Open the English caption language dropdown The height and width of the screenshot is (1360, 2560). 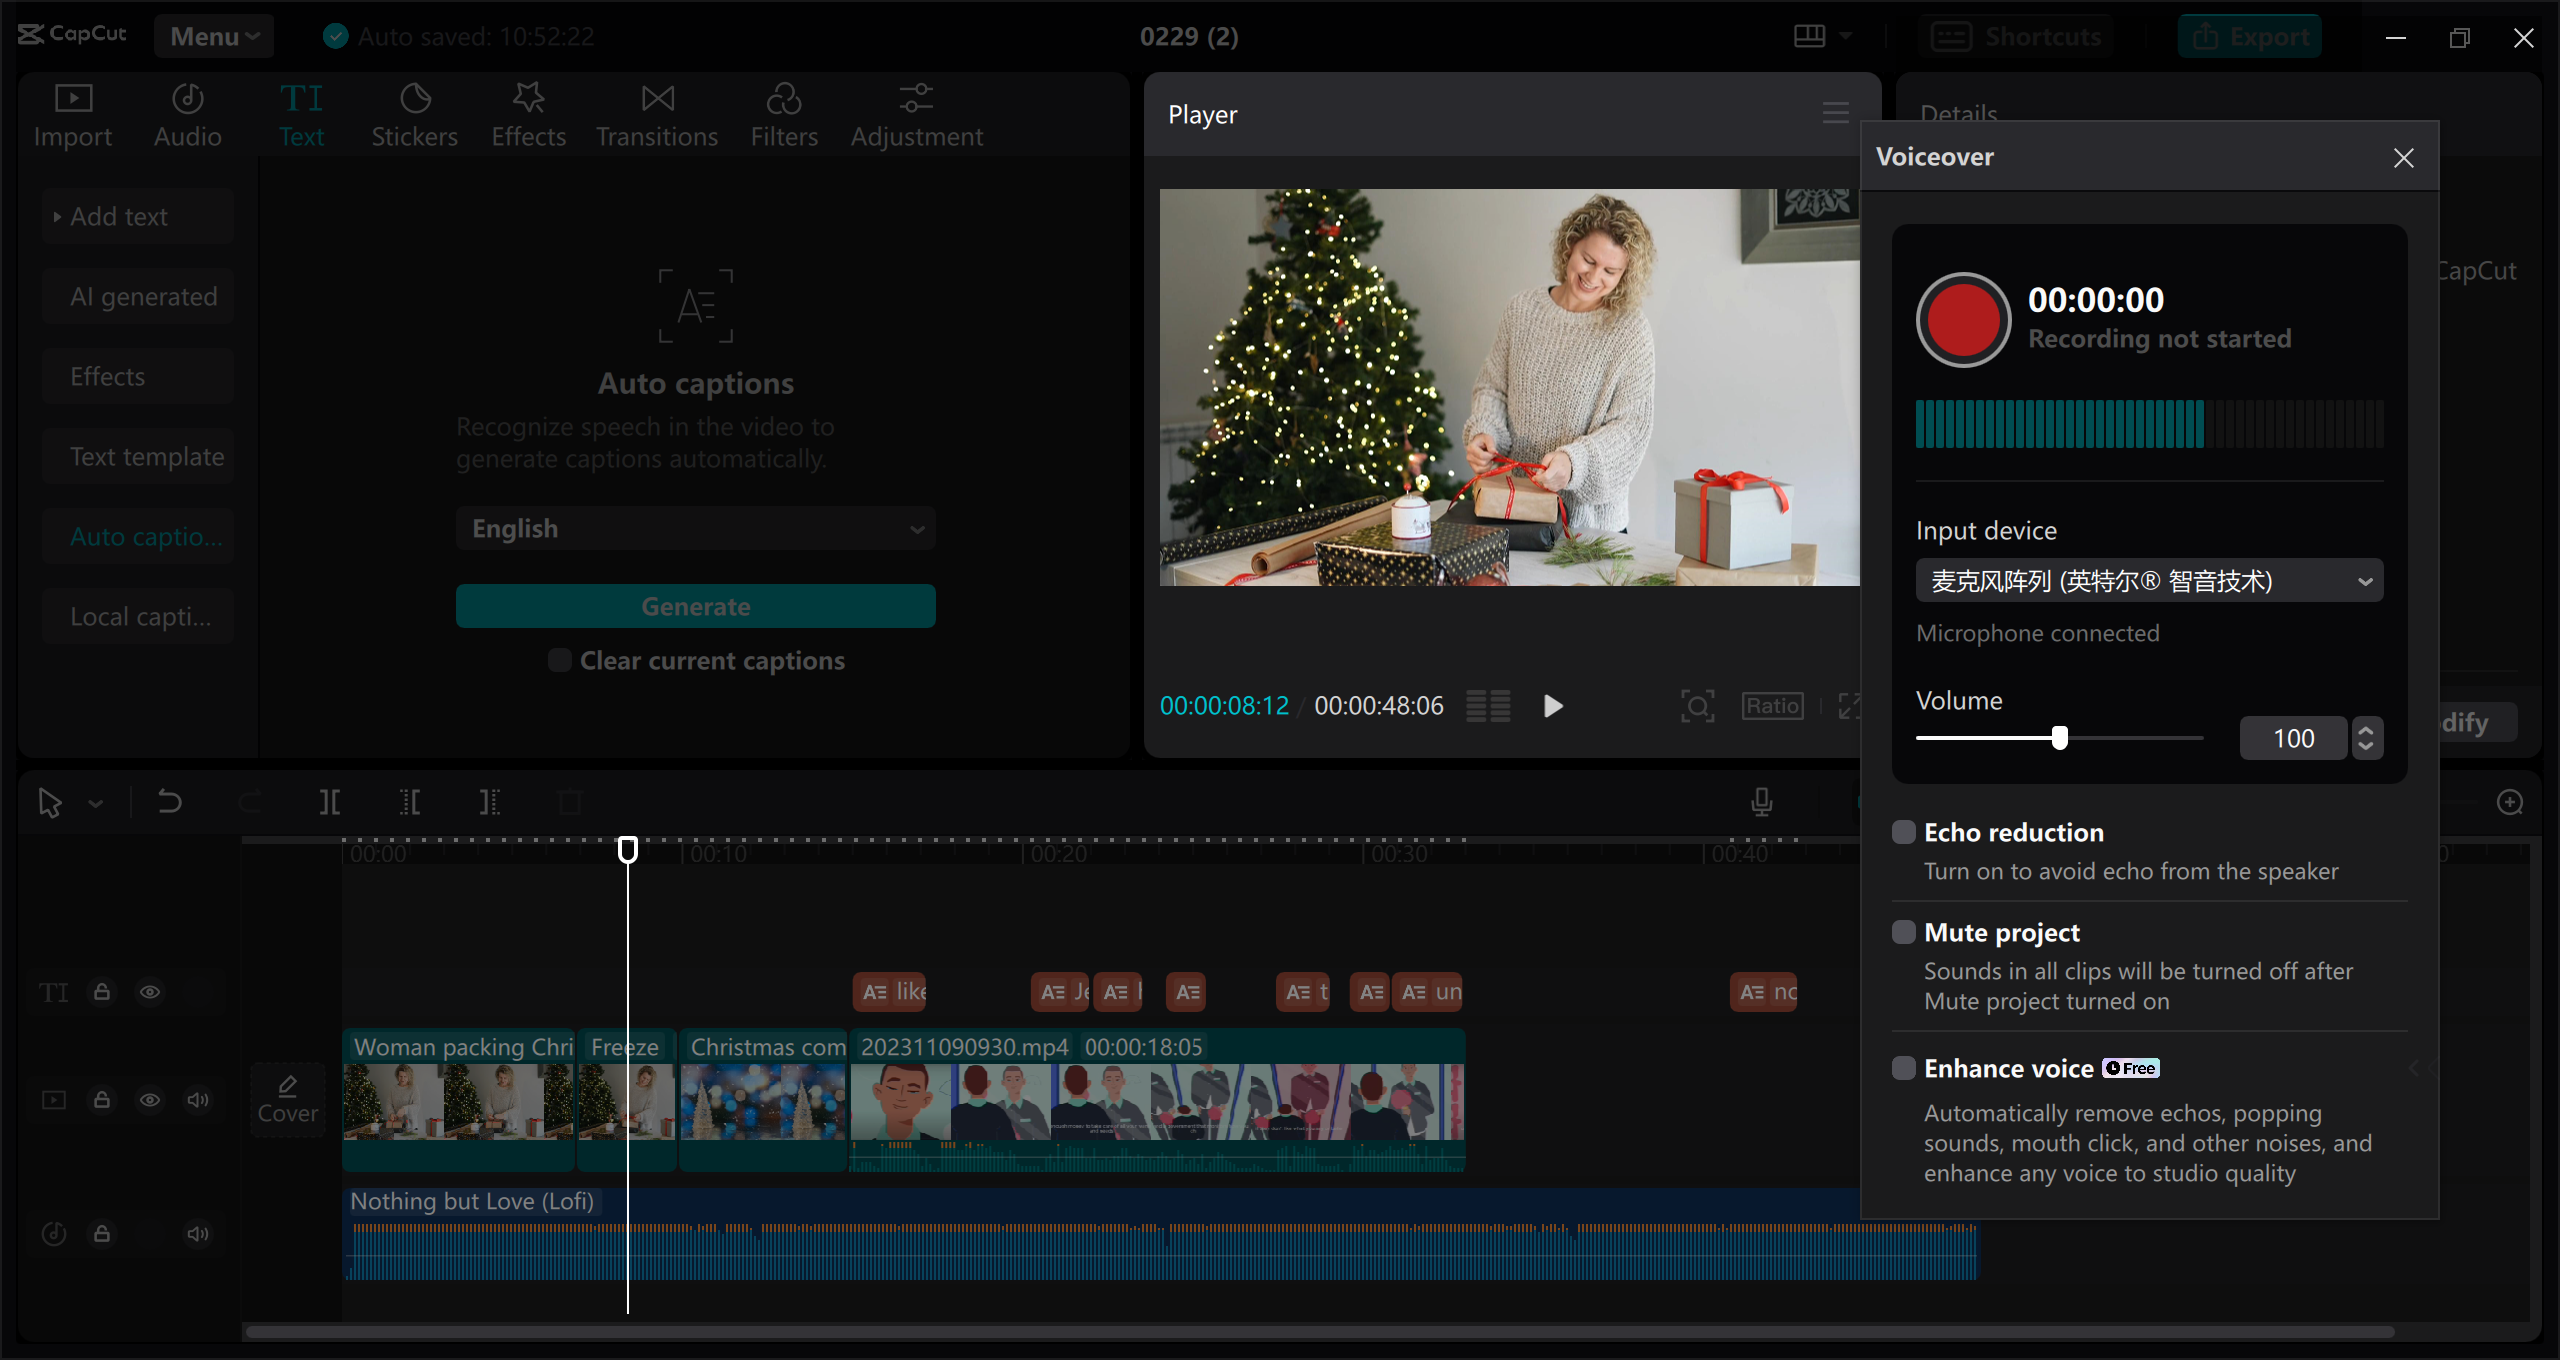point(696,528)
